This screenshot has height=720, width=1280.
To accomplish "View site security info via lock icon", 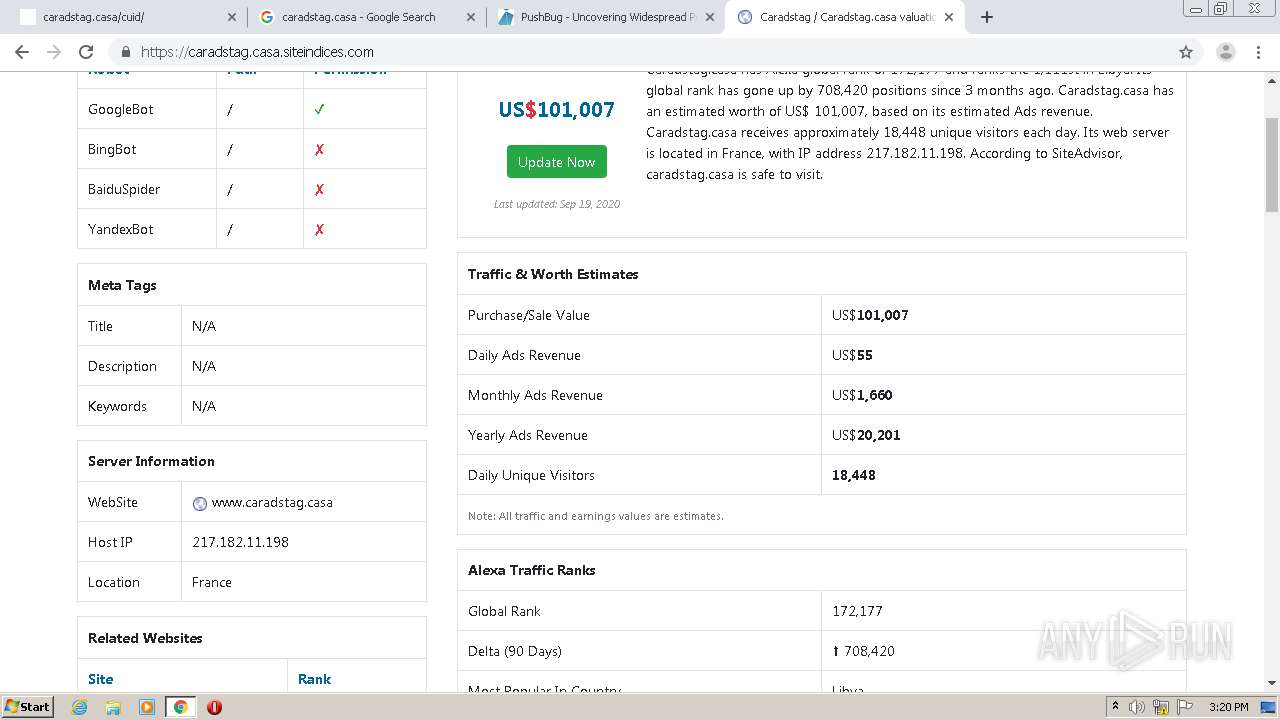I will coord(126,52).
